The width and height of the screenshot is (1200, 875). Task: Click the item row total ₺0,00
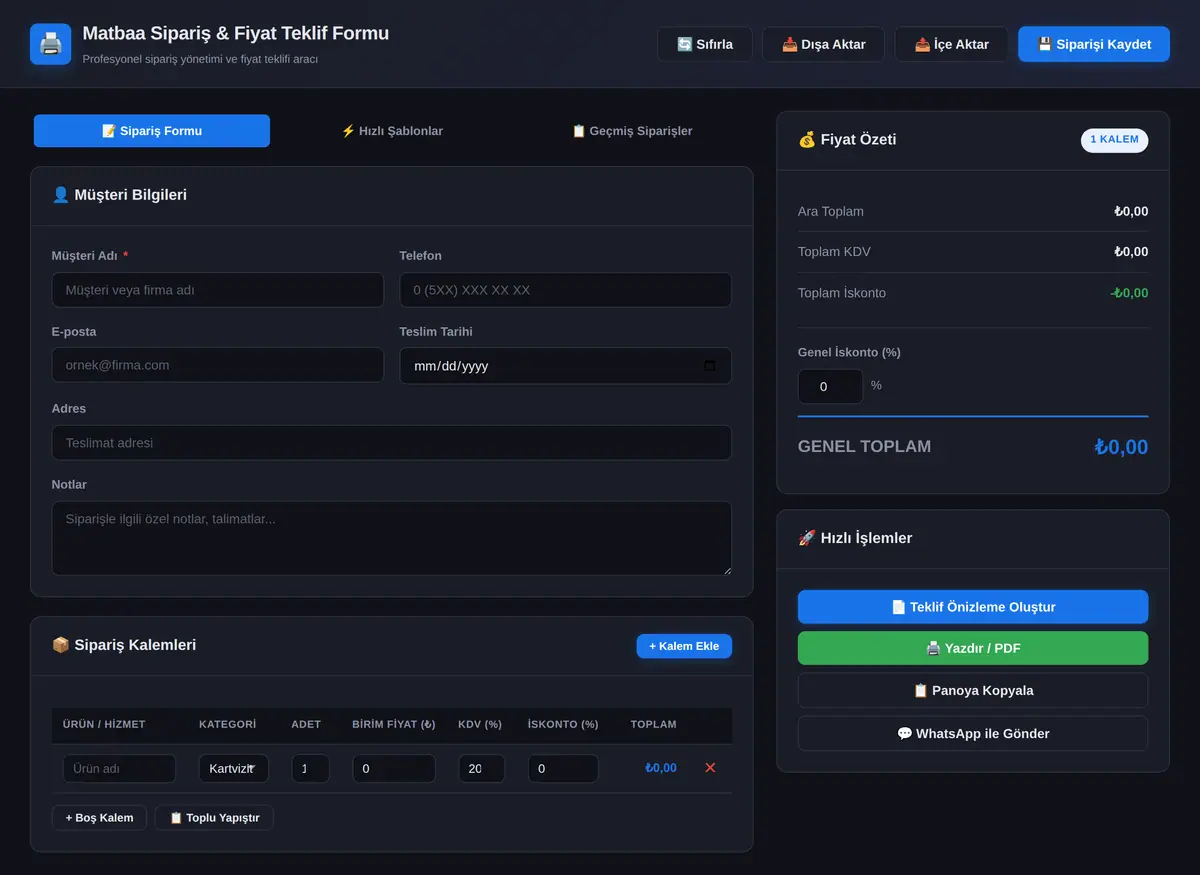click(661, 768)
